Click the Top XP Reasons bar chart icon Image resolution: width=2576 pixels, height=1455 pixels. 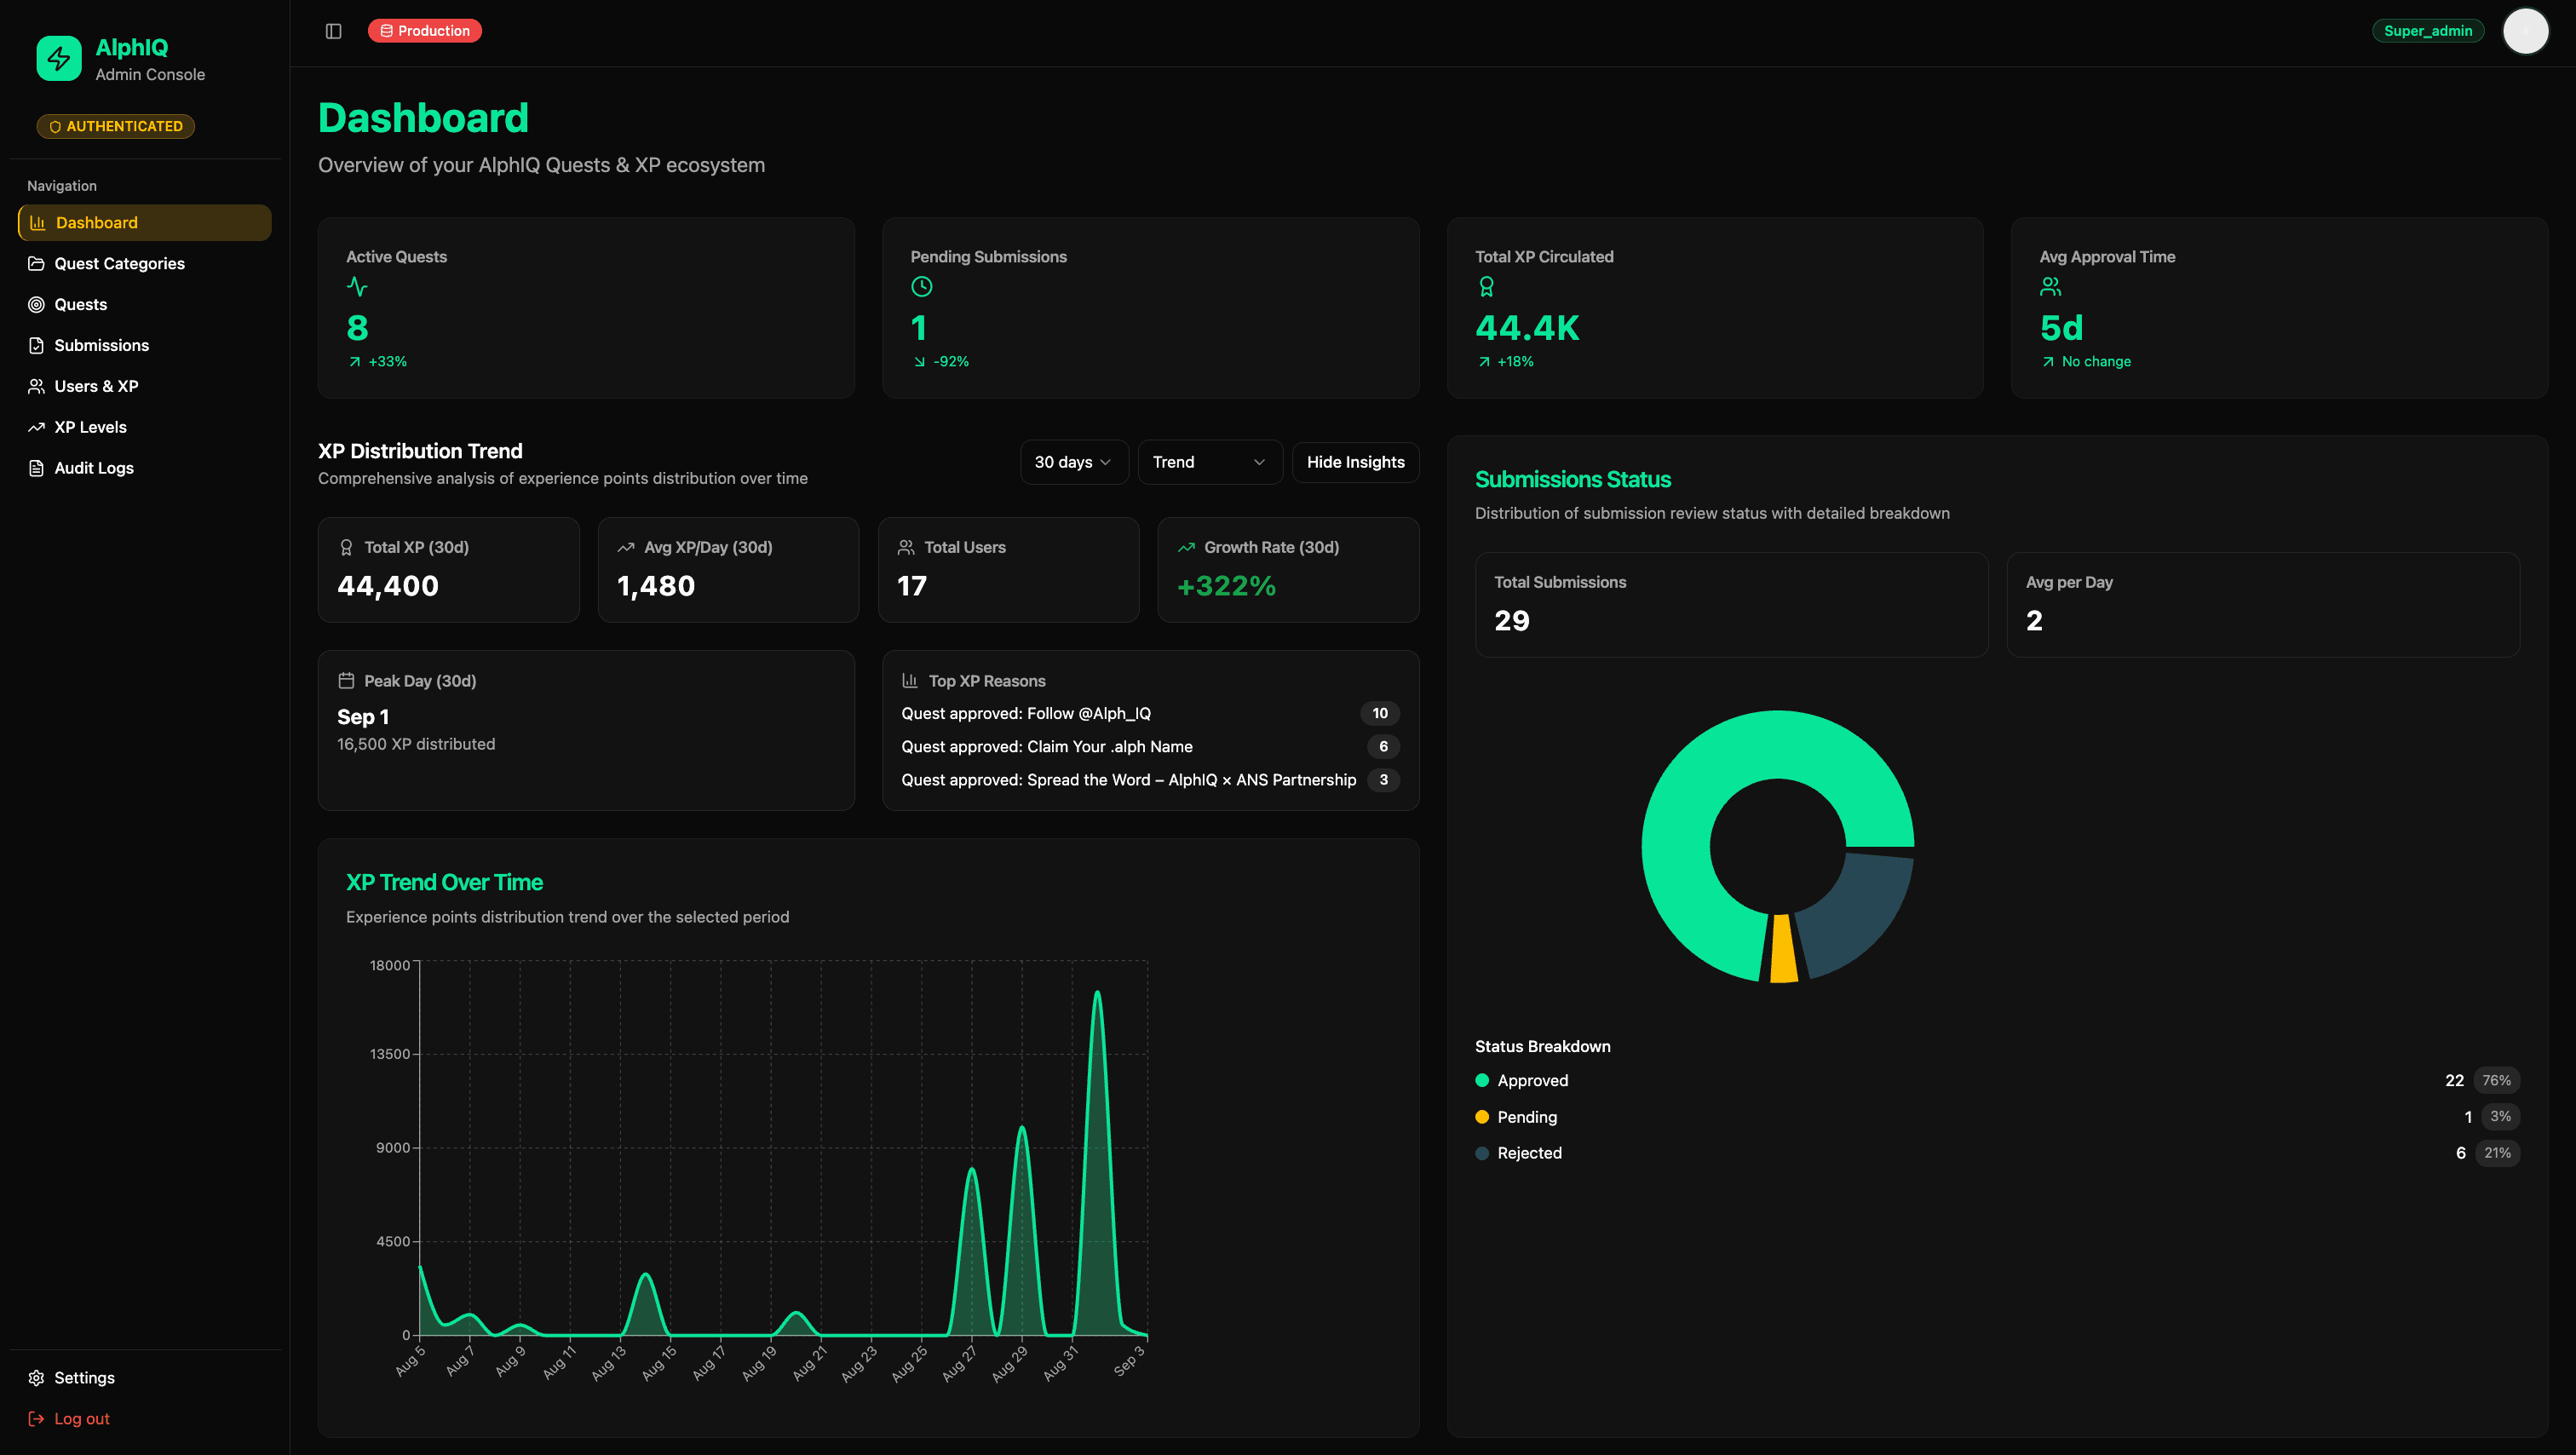[910, 681]
